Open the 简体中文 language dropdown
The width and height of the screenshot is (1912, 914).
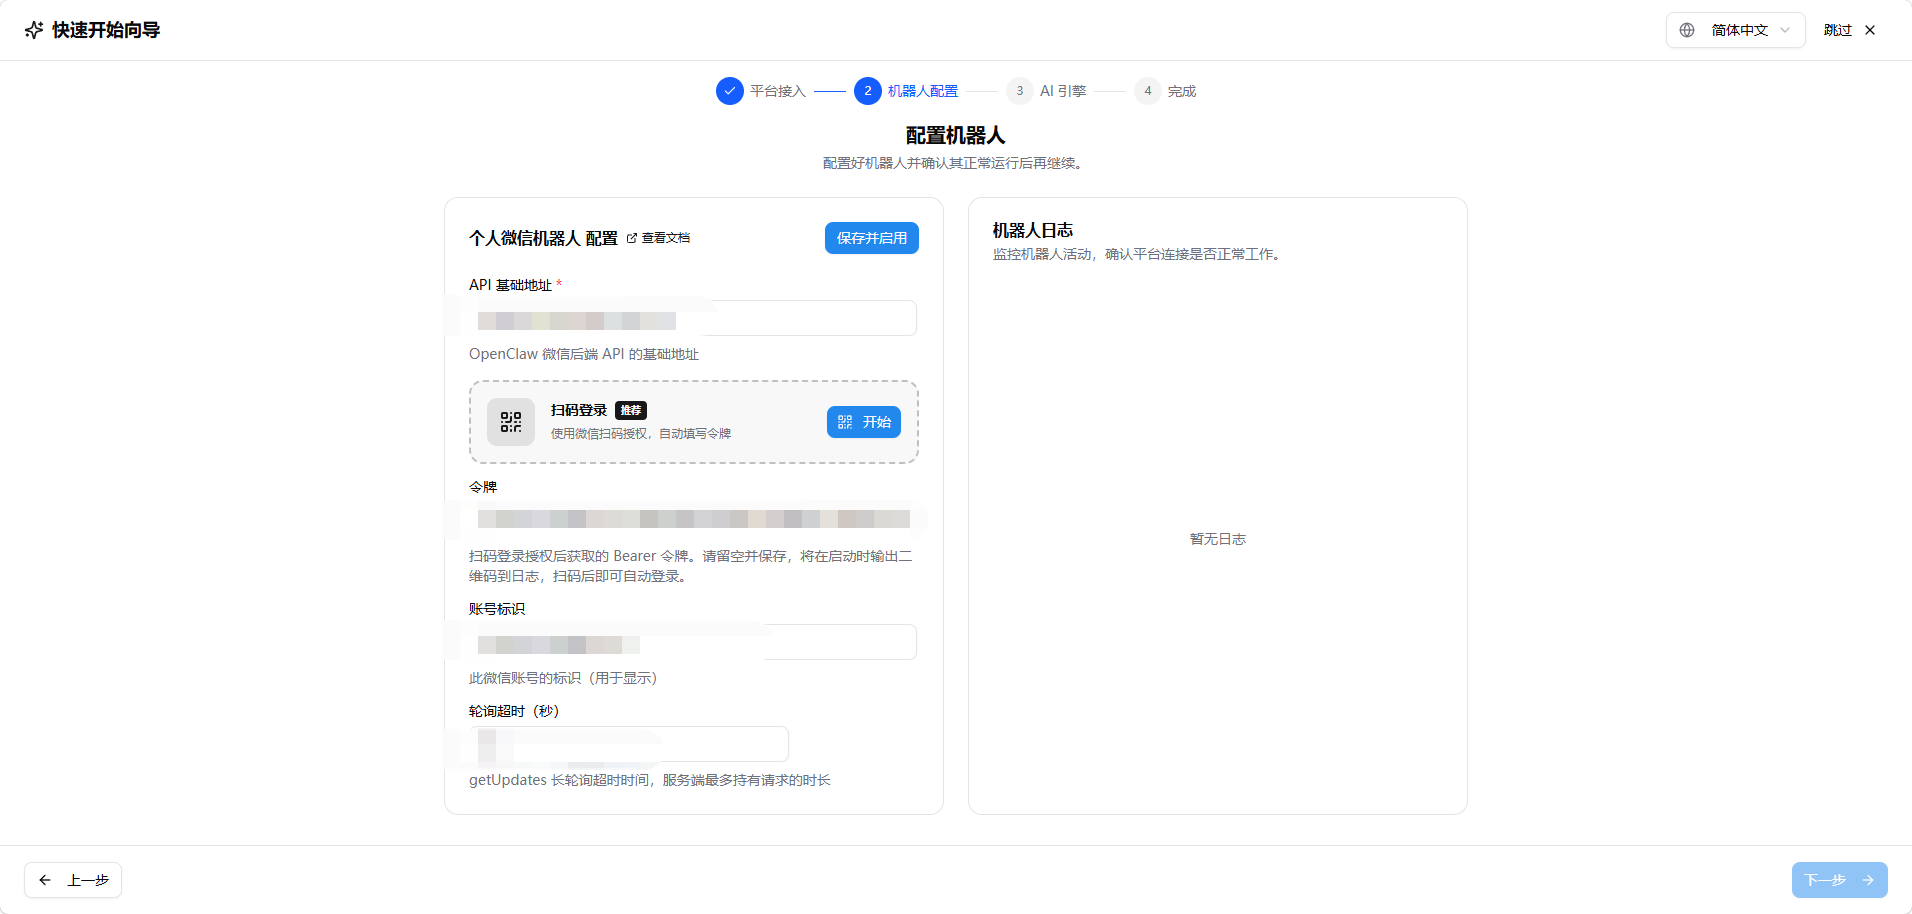[x=1735, y=30]
